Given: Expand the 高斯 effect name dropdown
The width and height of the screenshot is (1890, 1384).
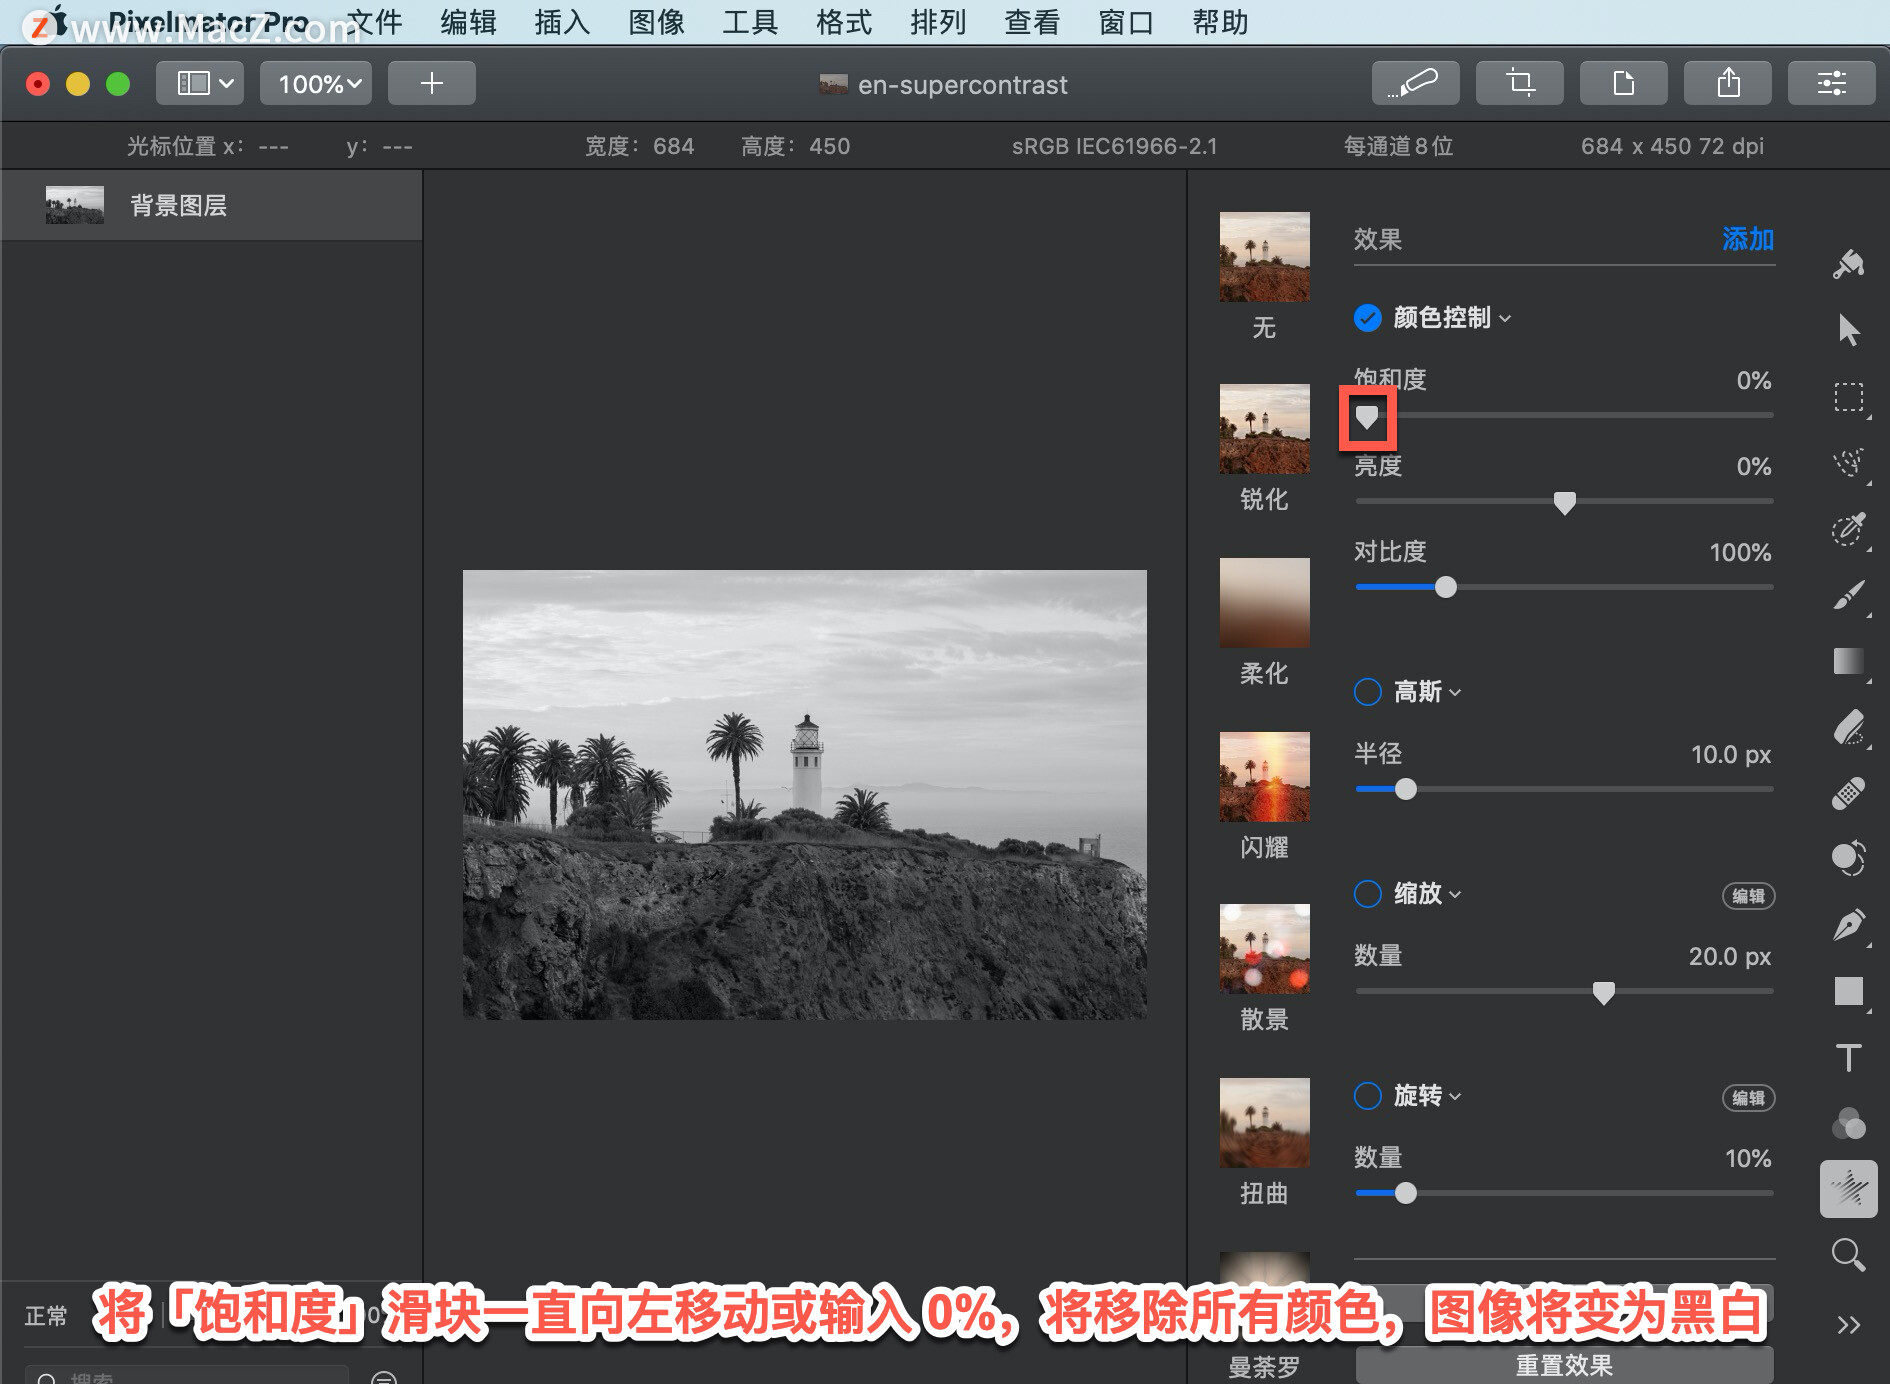Looking at the screenshot, I should 1427,692.
